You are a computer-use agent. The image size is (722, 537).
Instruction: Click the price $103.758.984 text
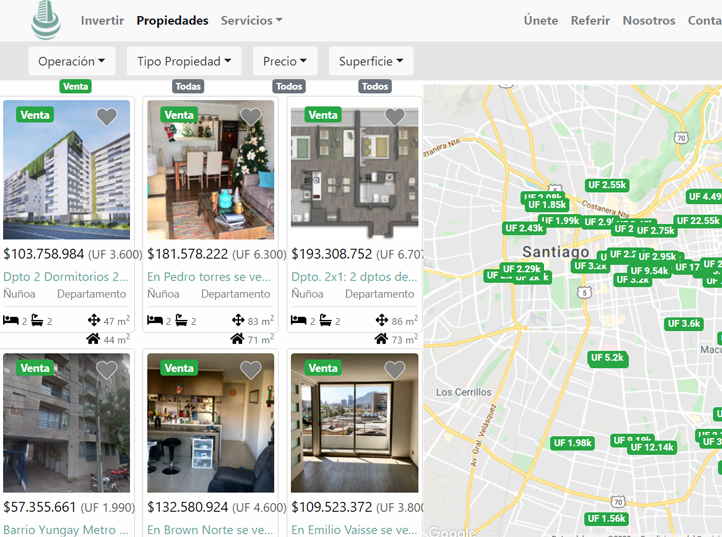[44, 254]
